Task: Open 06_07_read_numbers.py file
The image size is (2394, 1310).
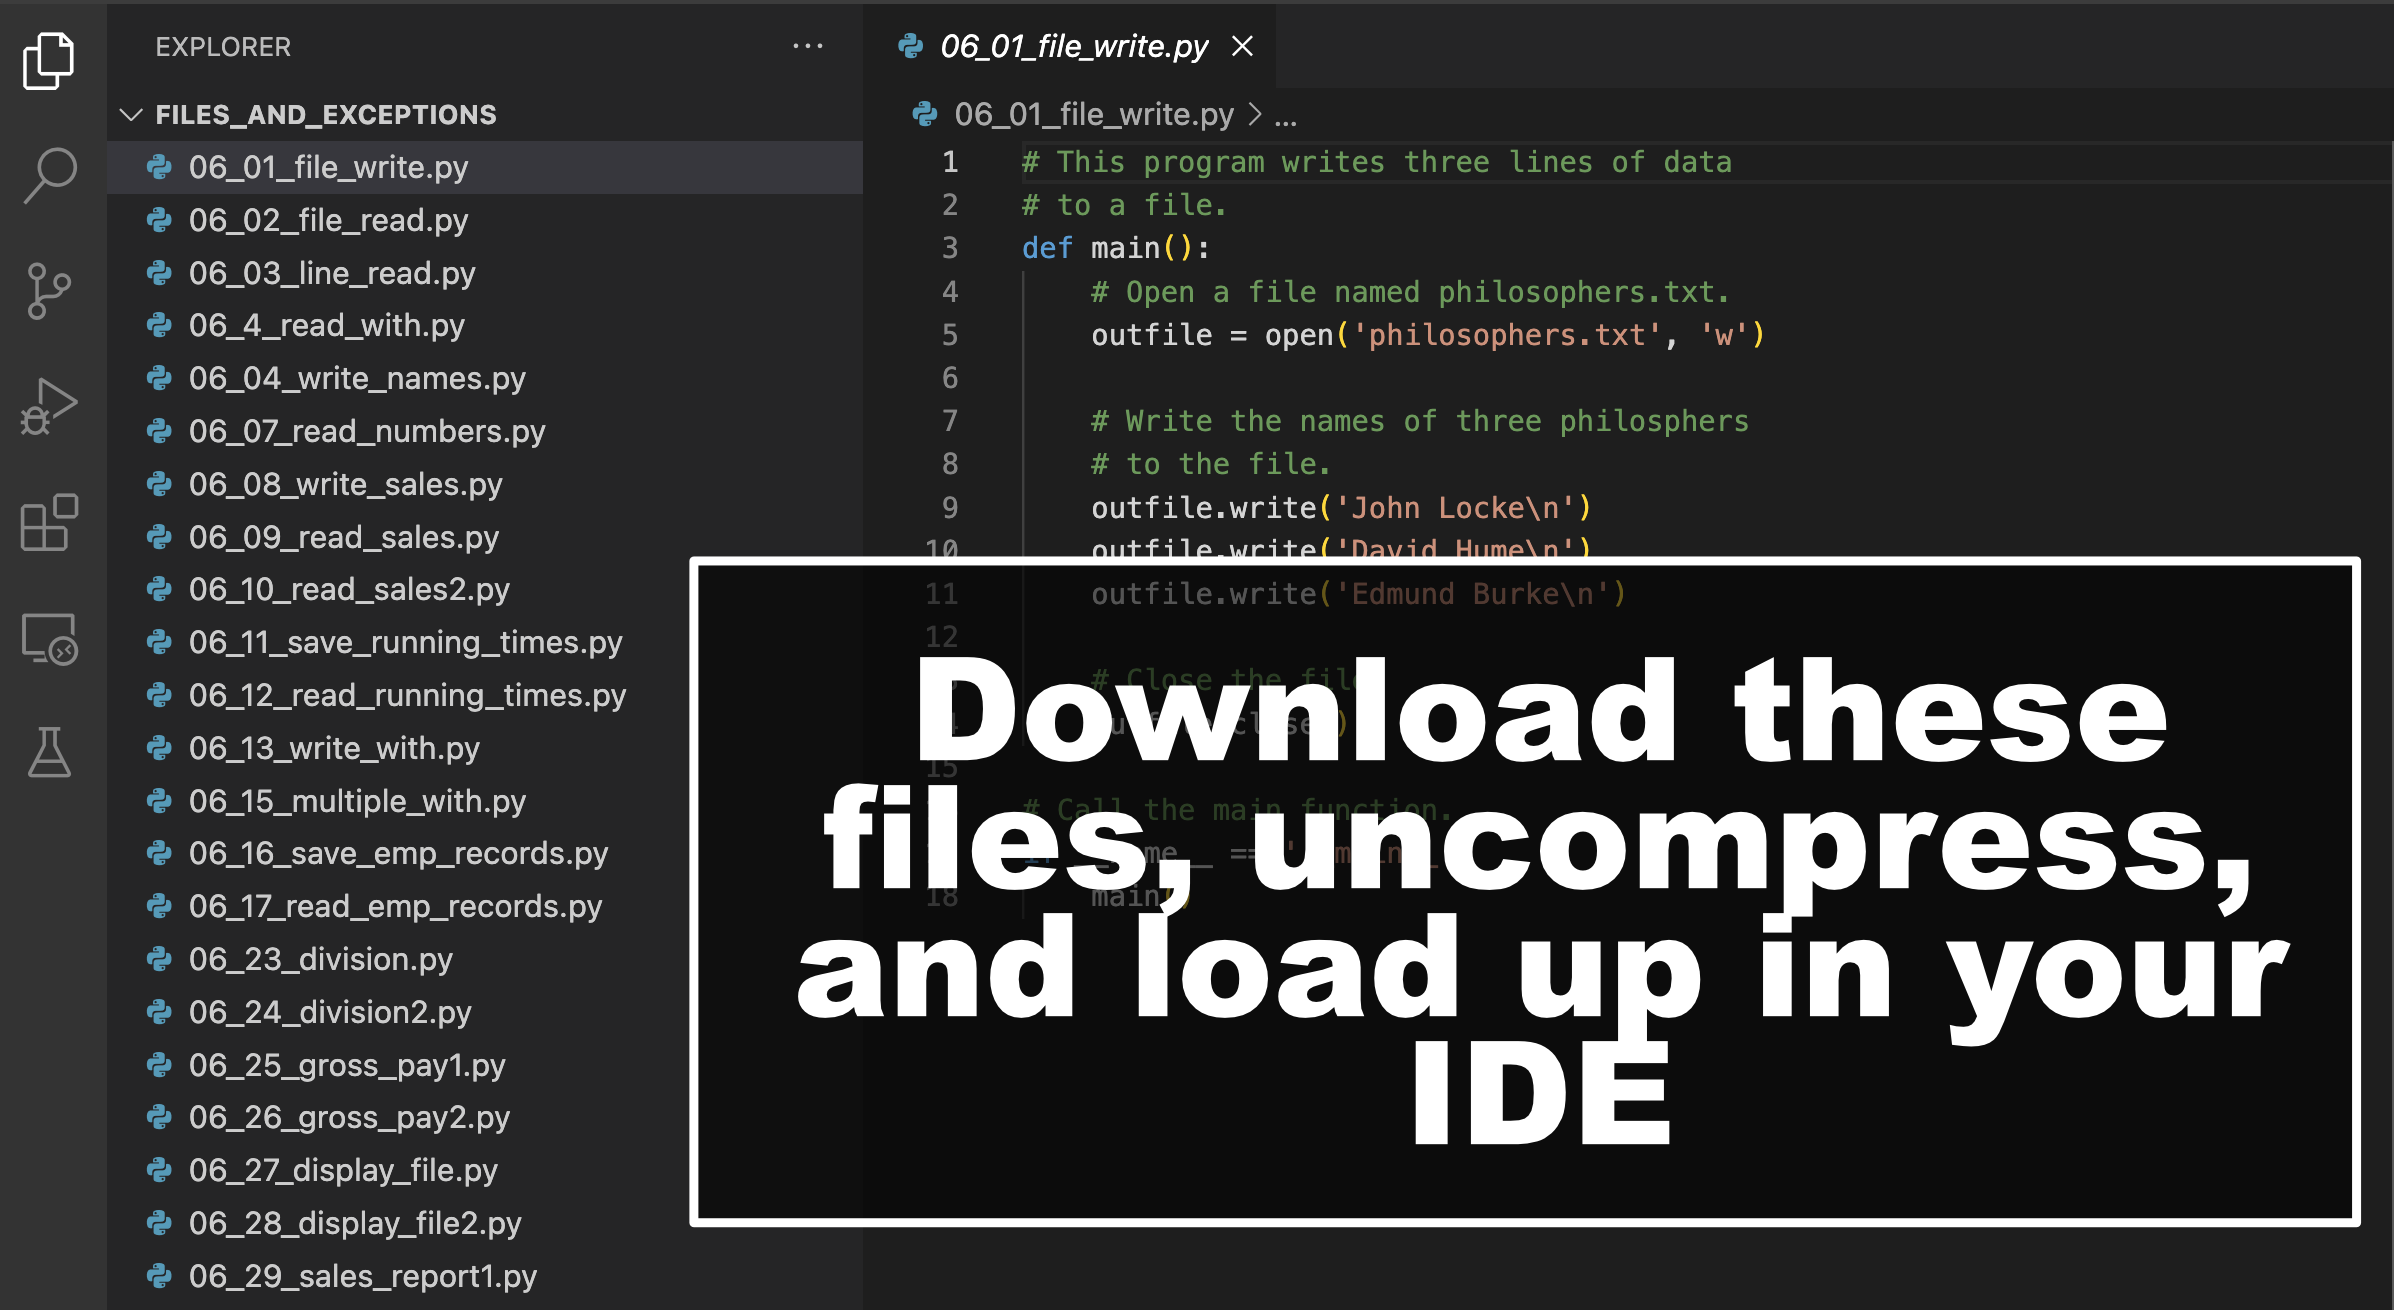Action: (366, 431)
